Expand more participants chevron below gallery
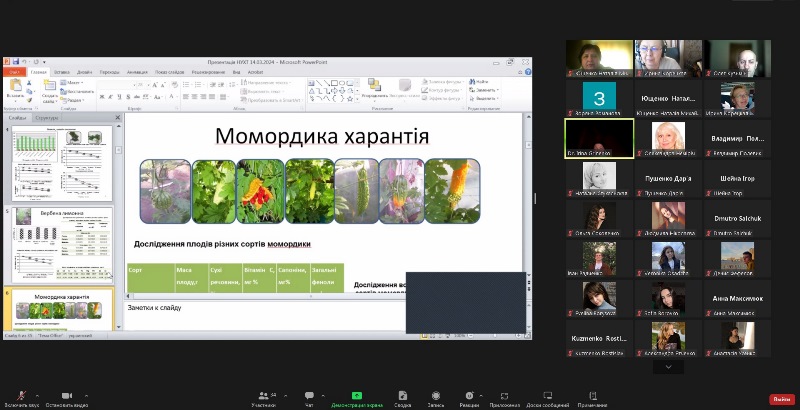The image size is (800, 410). point(668,367)
